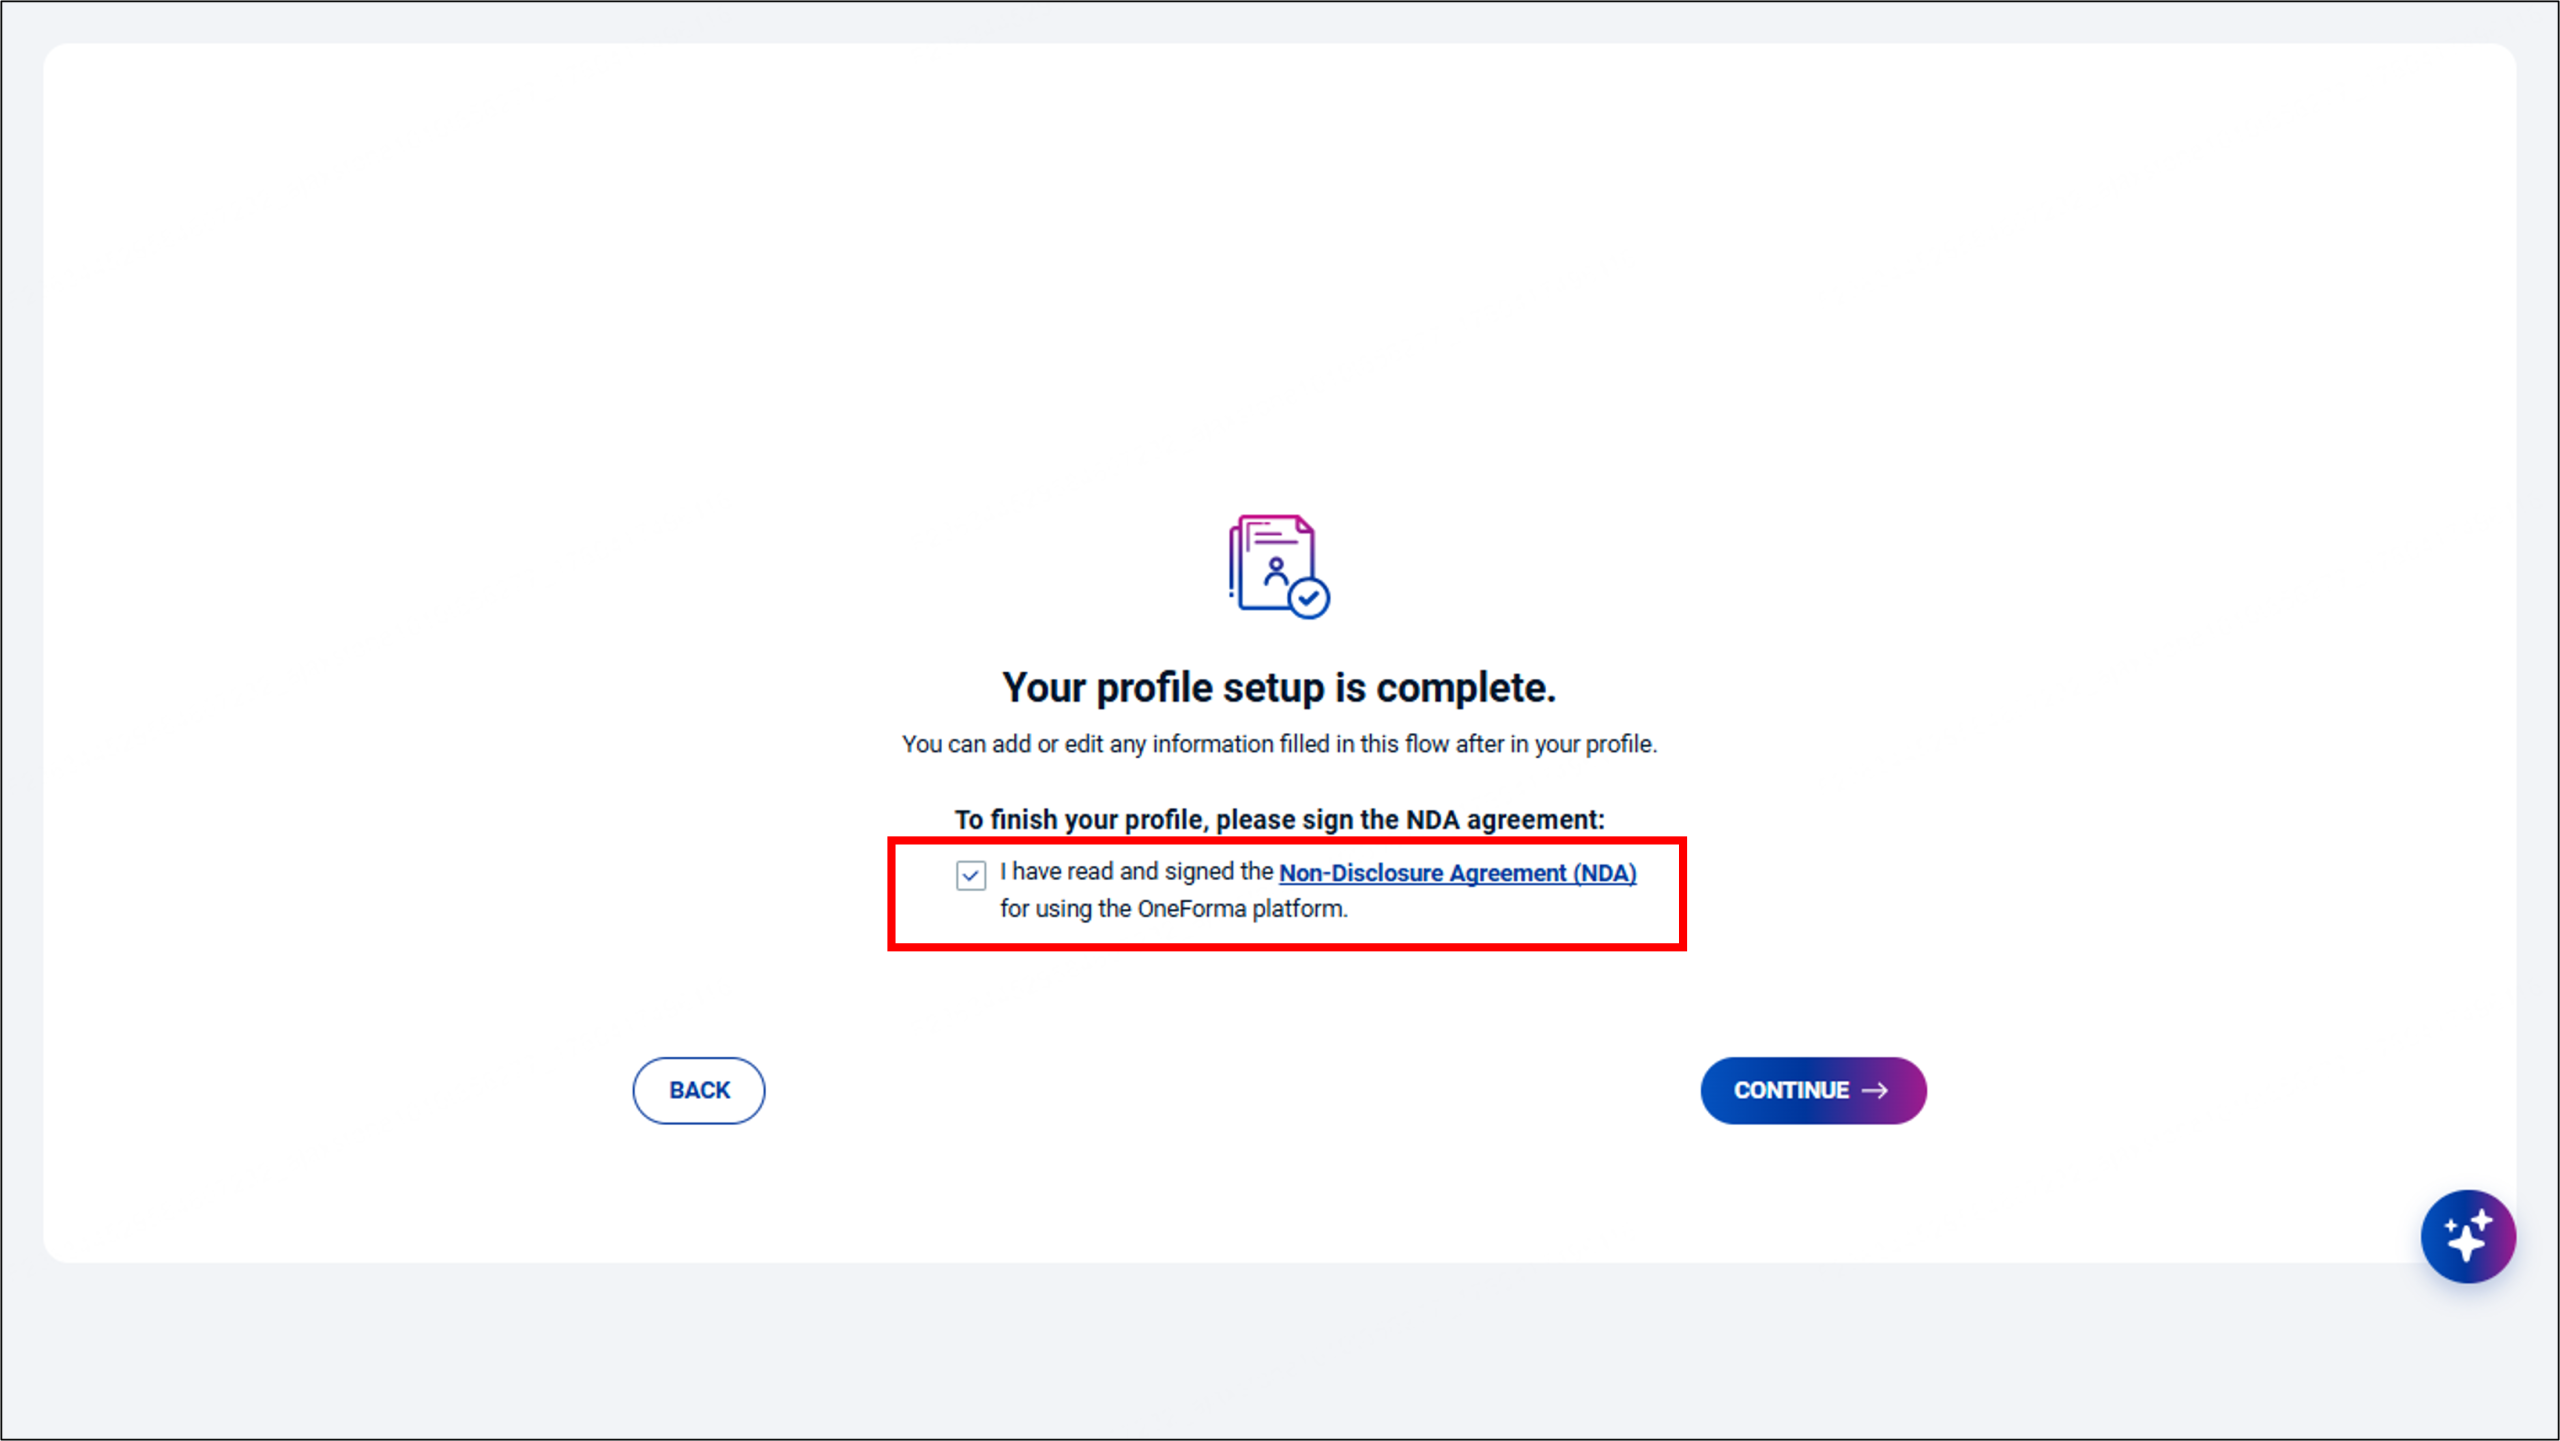Click the "To finish your profile" instruction line
Viewport: 2560px width, 1441px height.
(1279, 820)
